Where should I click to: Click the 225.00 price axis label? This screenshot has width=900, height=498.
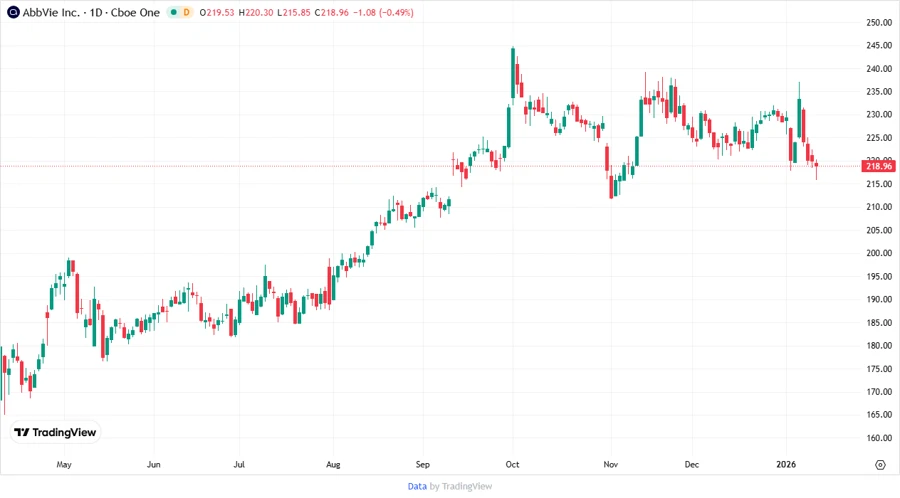click(x=879, y=138)
